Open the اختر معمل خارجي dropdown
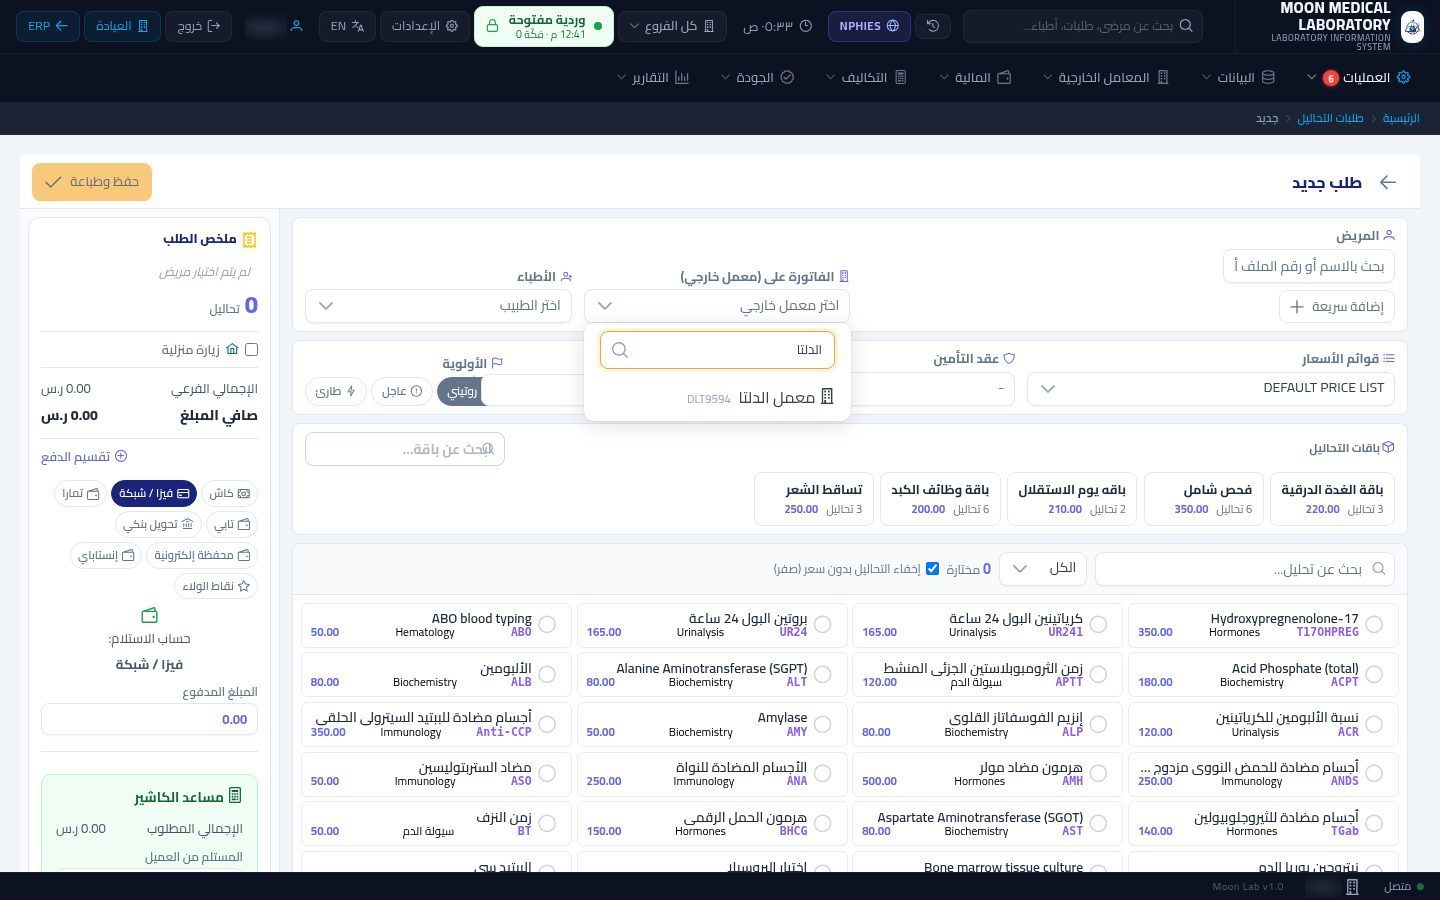The width and height of the screenshot is (1440, 900). [x=717, y=306]
